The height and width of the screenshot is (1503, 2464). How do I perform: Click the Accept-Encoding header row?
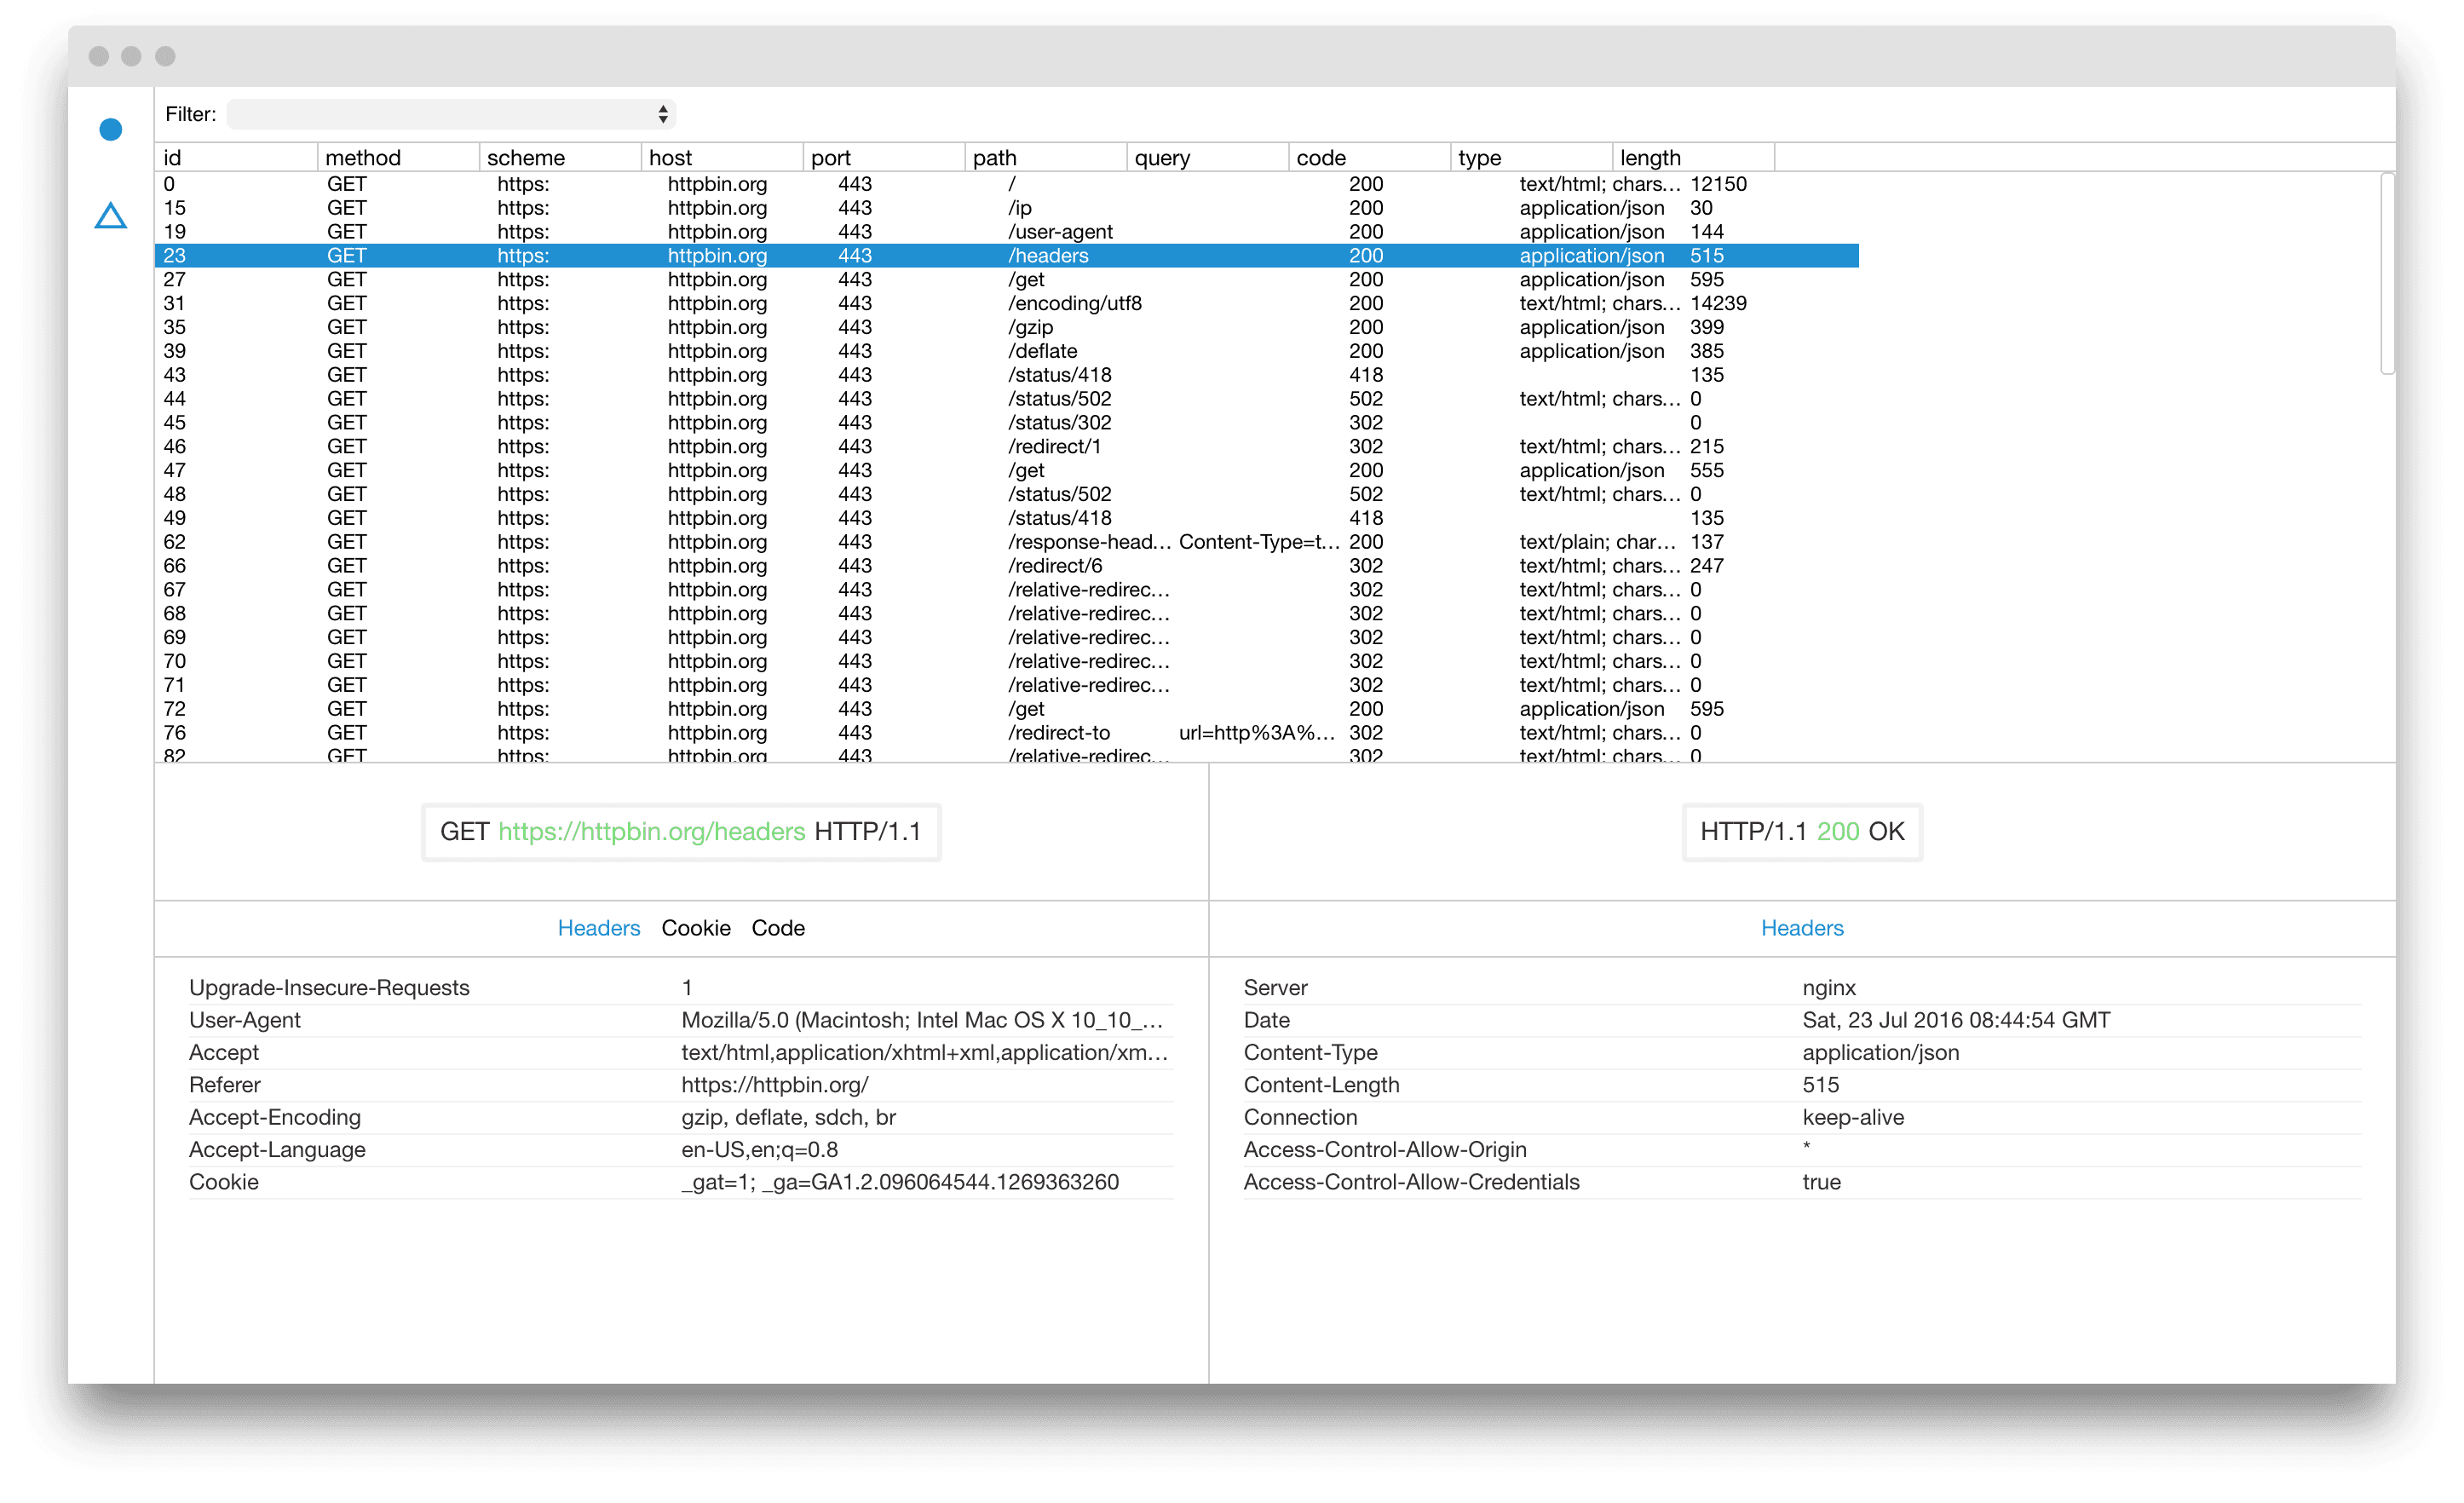pyautogui.click(x=681, y=1118)
